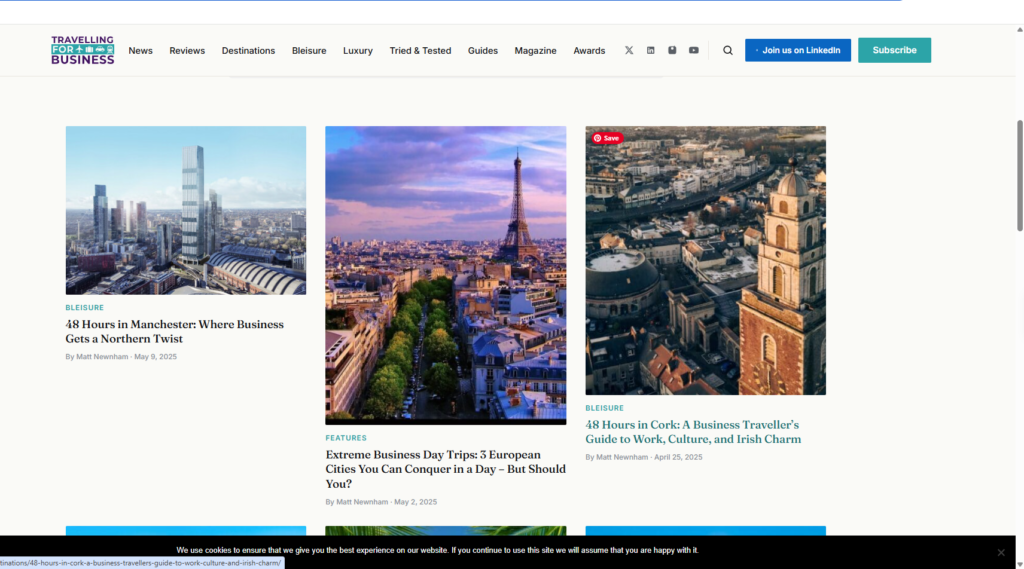Click Matt Newnham author on Cork article
1024x569 pixels.
[622, 457]
